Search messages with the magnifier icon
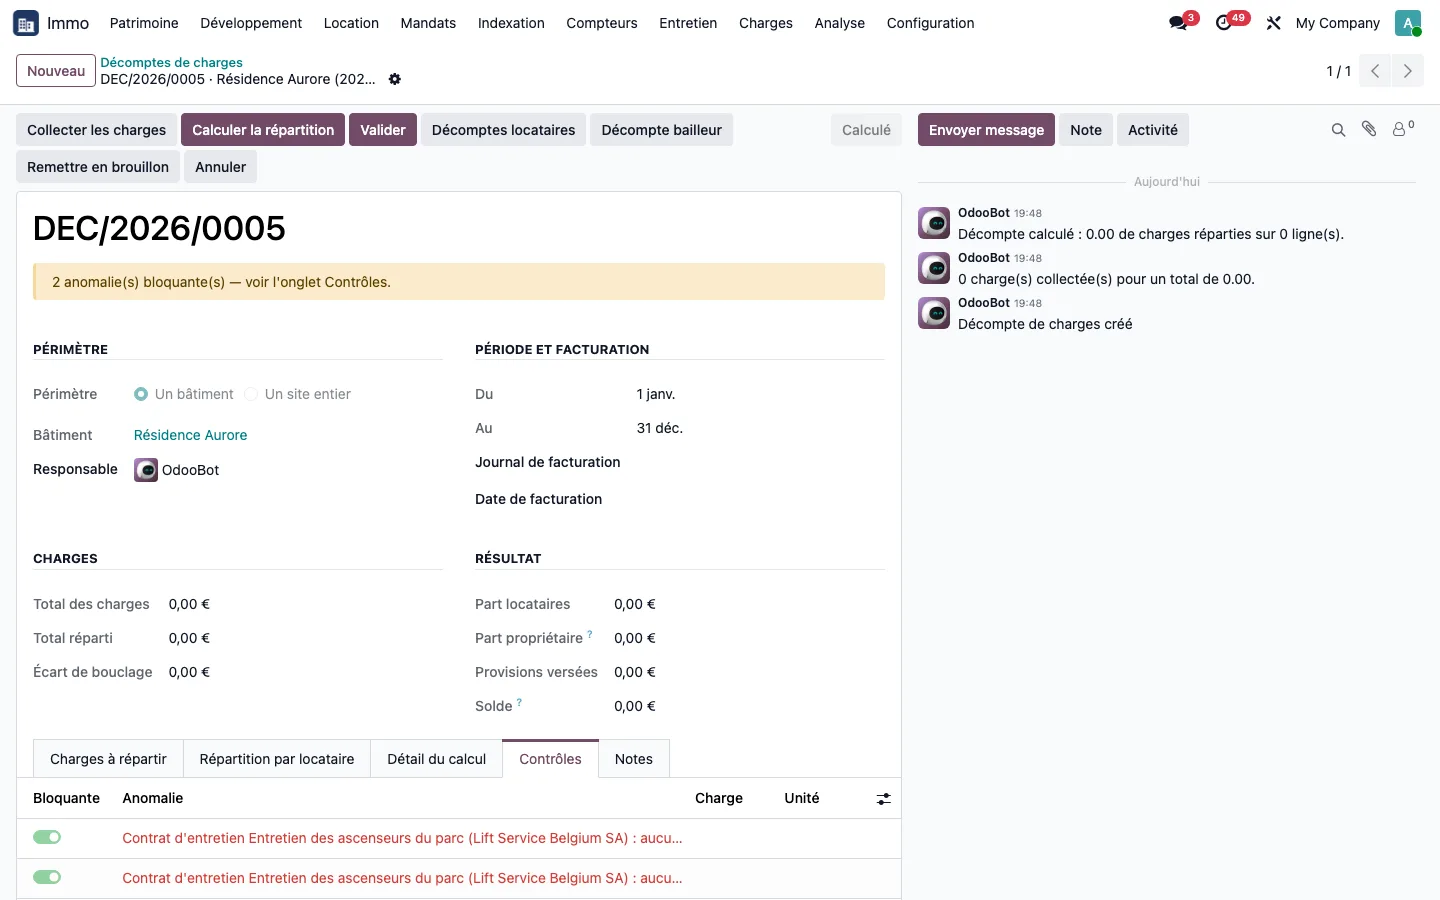The height and width of the screenshot is (900, 1440). coord(1338,130)
